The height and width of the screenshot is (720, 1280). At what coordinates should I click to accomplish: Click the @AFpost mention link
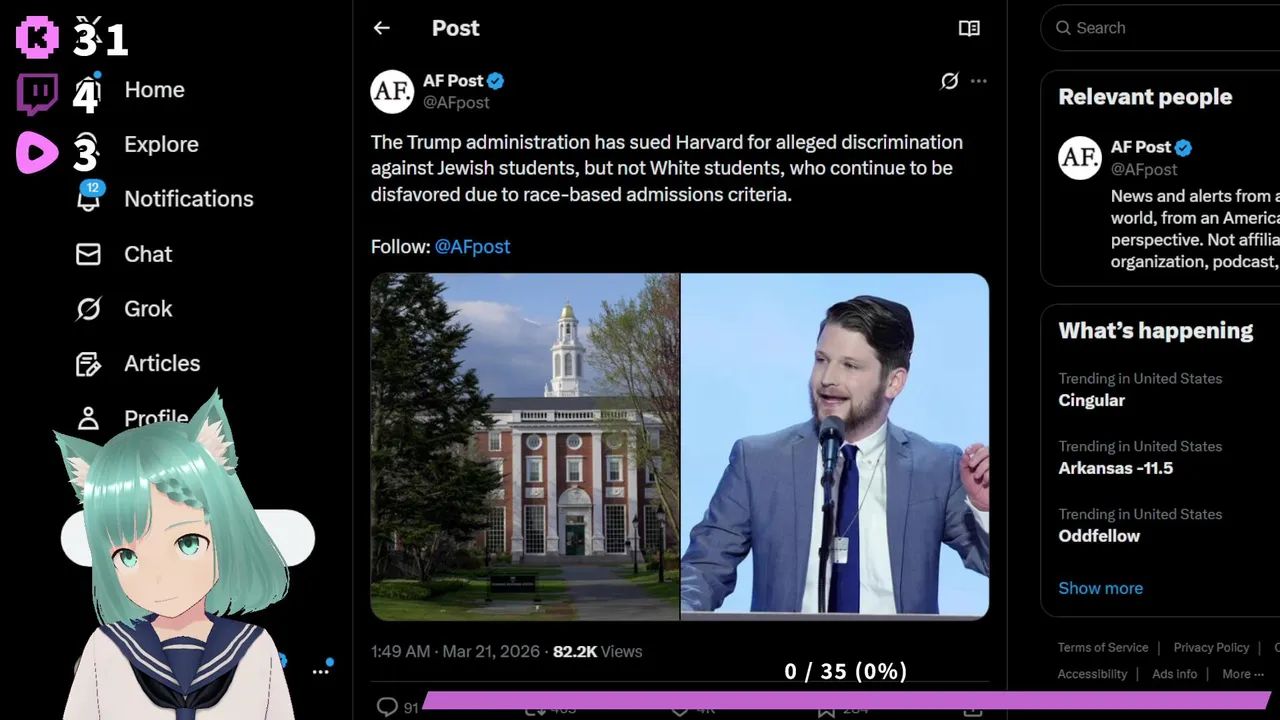pyautogui.click(x=472, y=246)
